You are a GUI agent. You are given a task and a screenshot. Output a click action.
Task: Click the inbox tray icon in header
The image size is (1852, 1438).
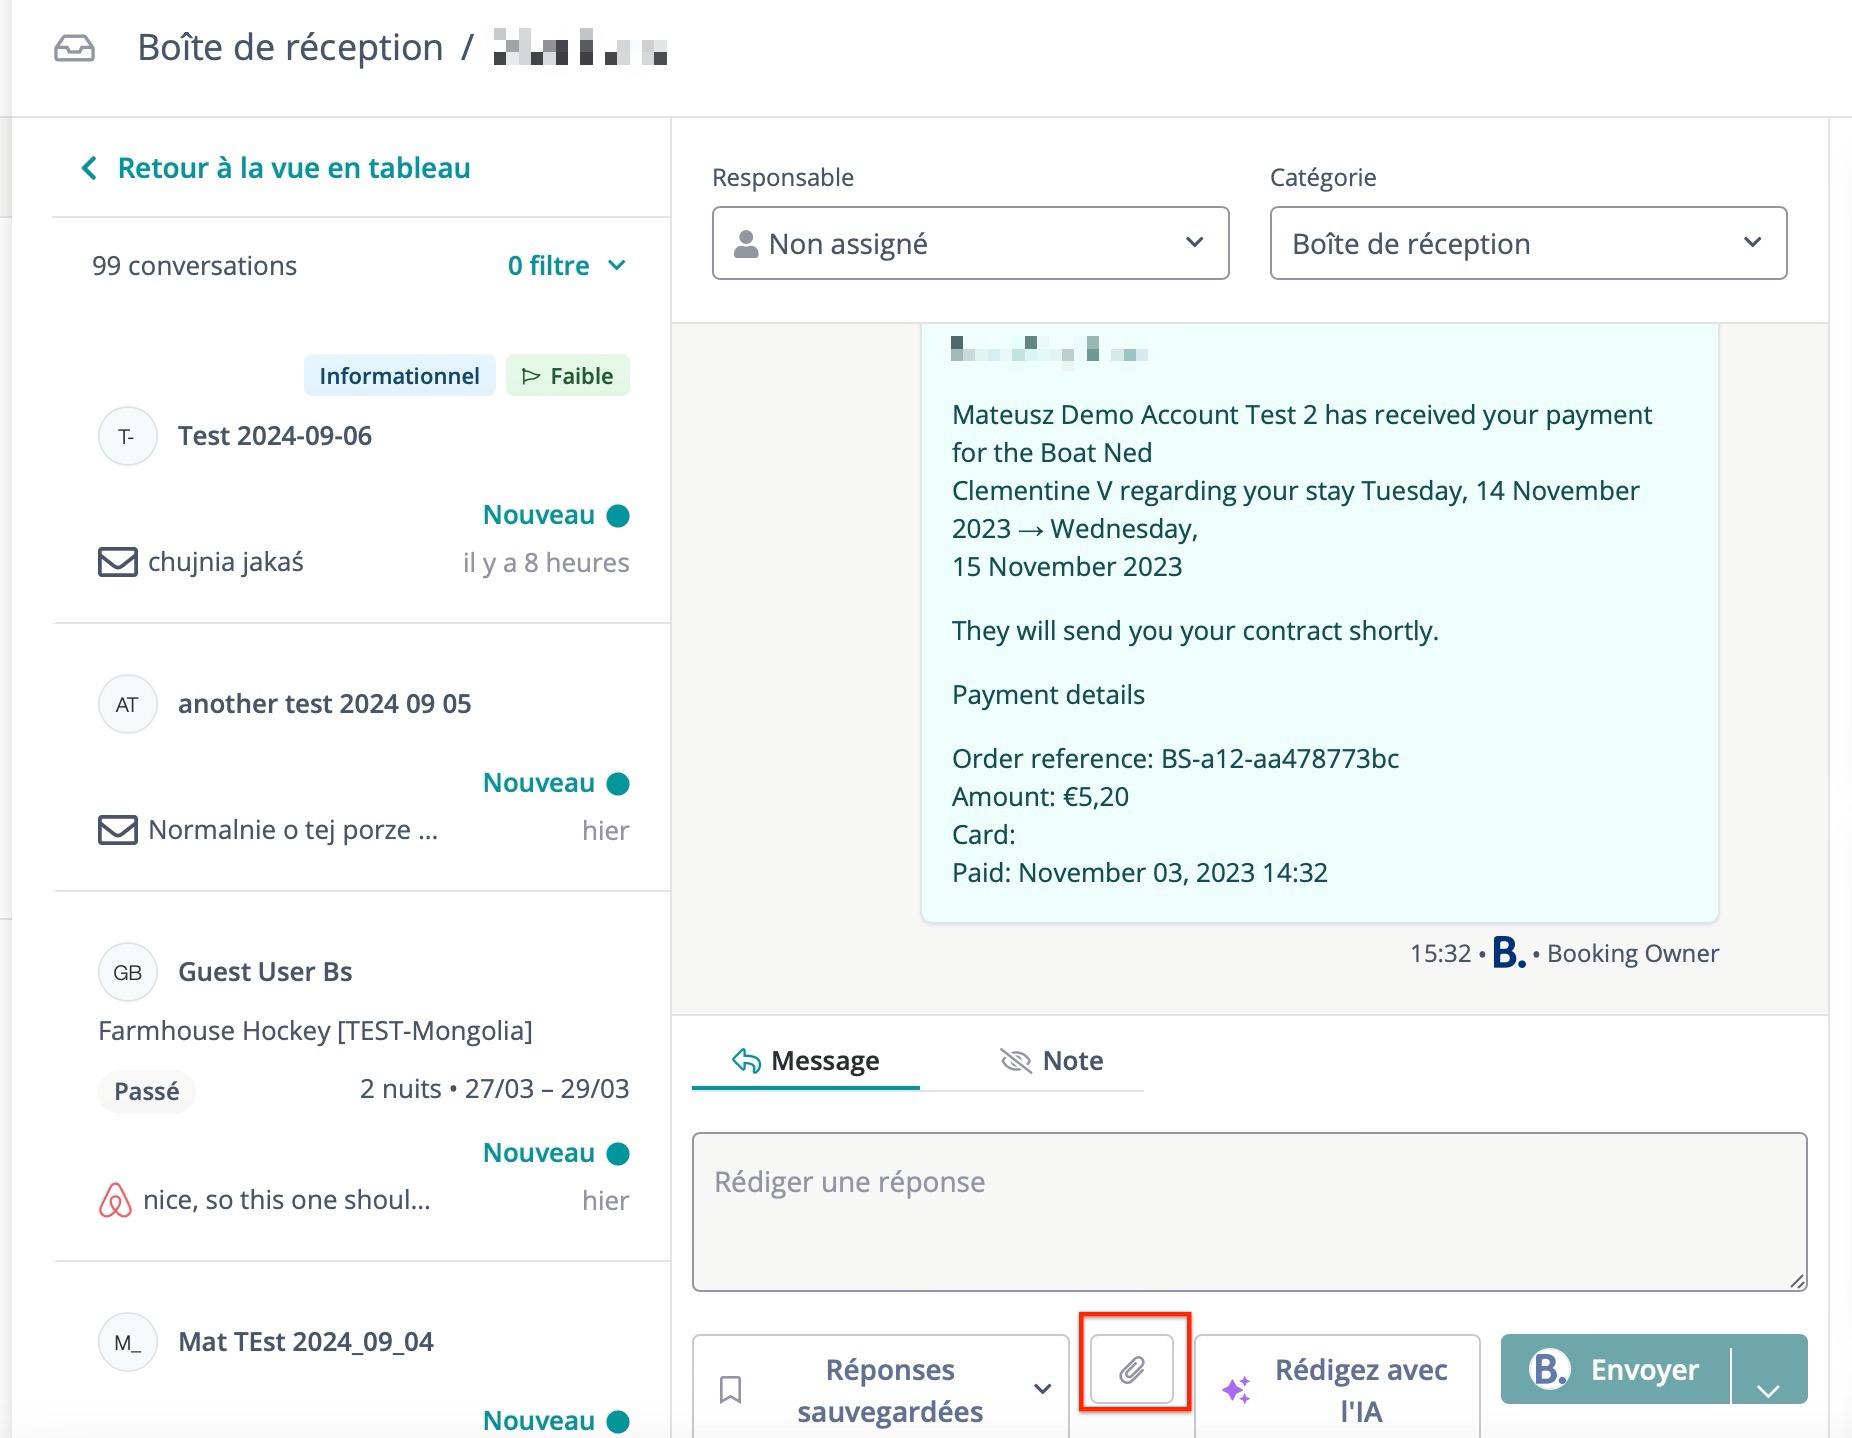tap(74, 48)
